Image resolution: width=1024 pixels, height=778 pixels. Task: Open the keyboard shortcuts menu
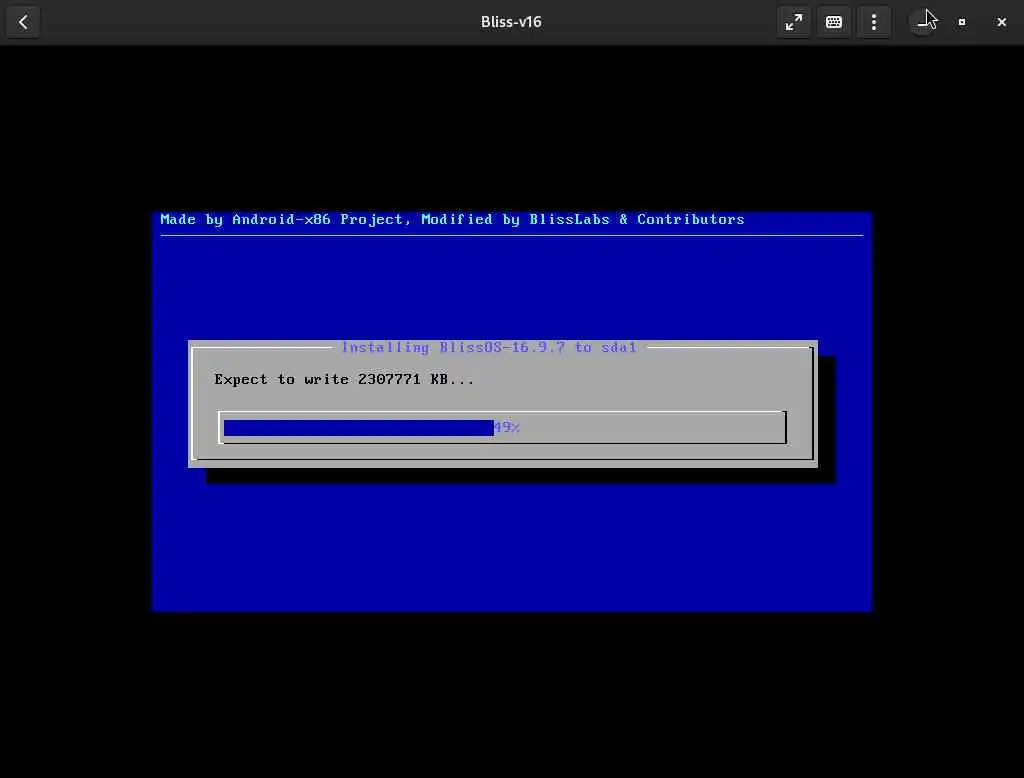click(x=833, y=22)
